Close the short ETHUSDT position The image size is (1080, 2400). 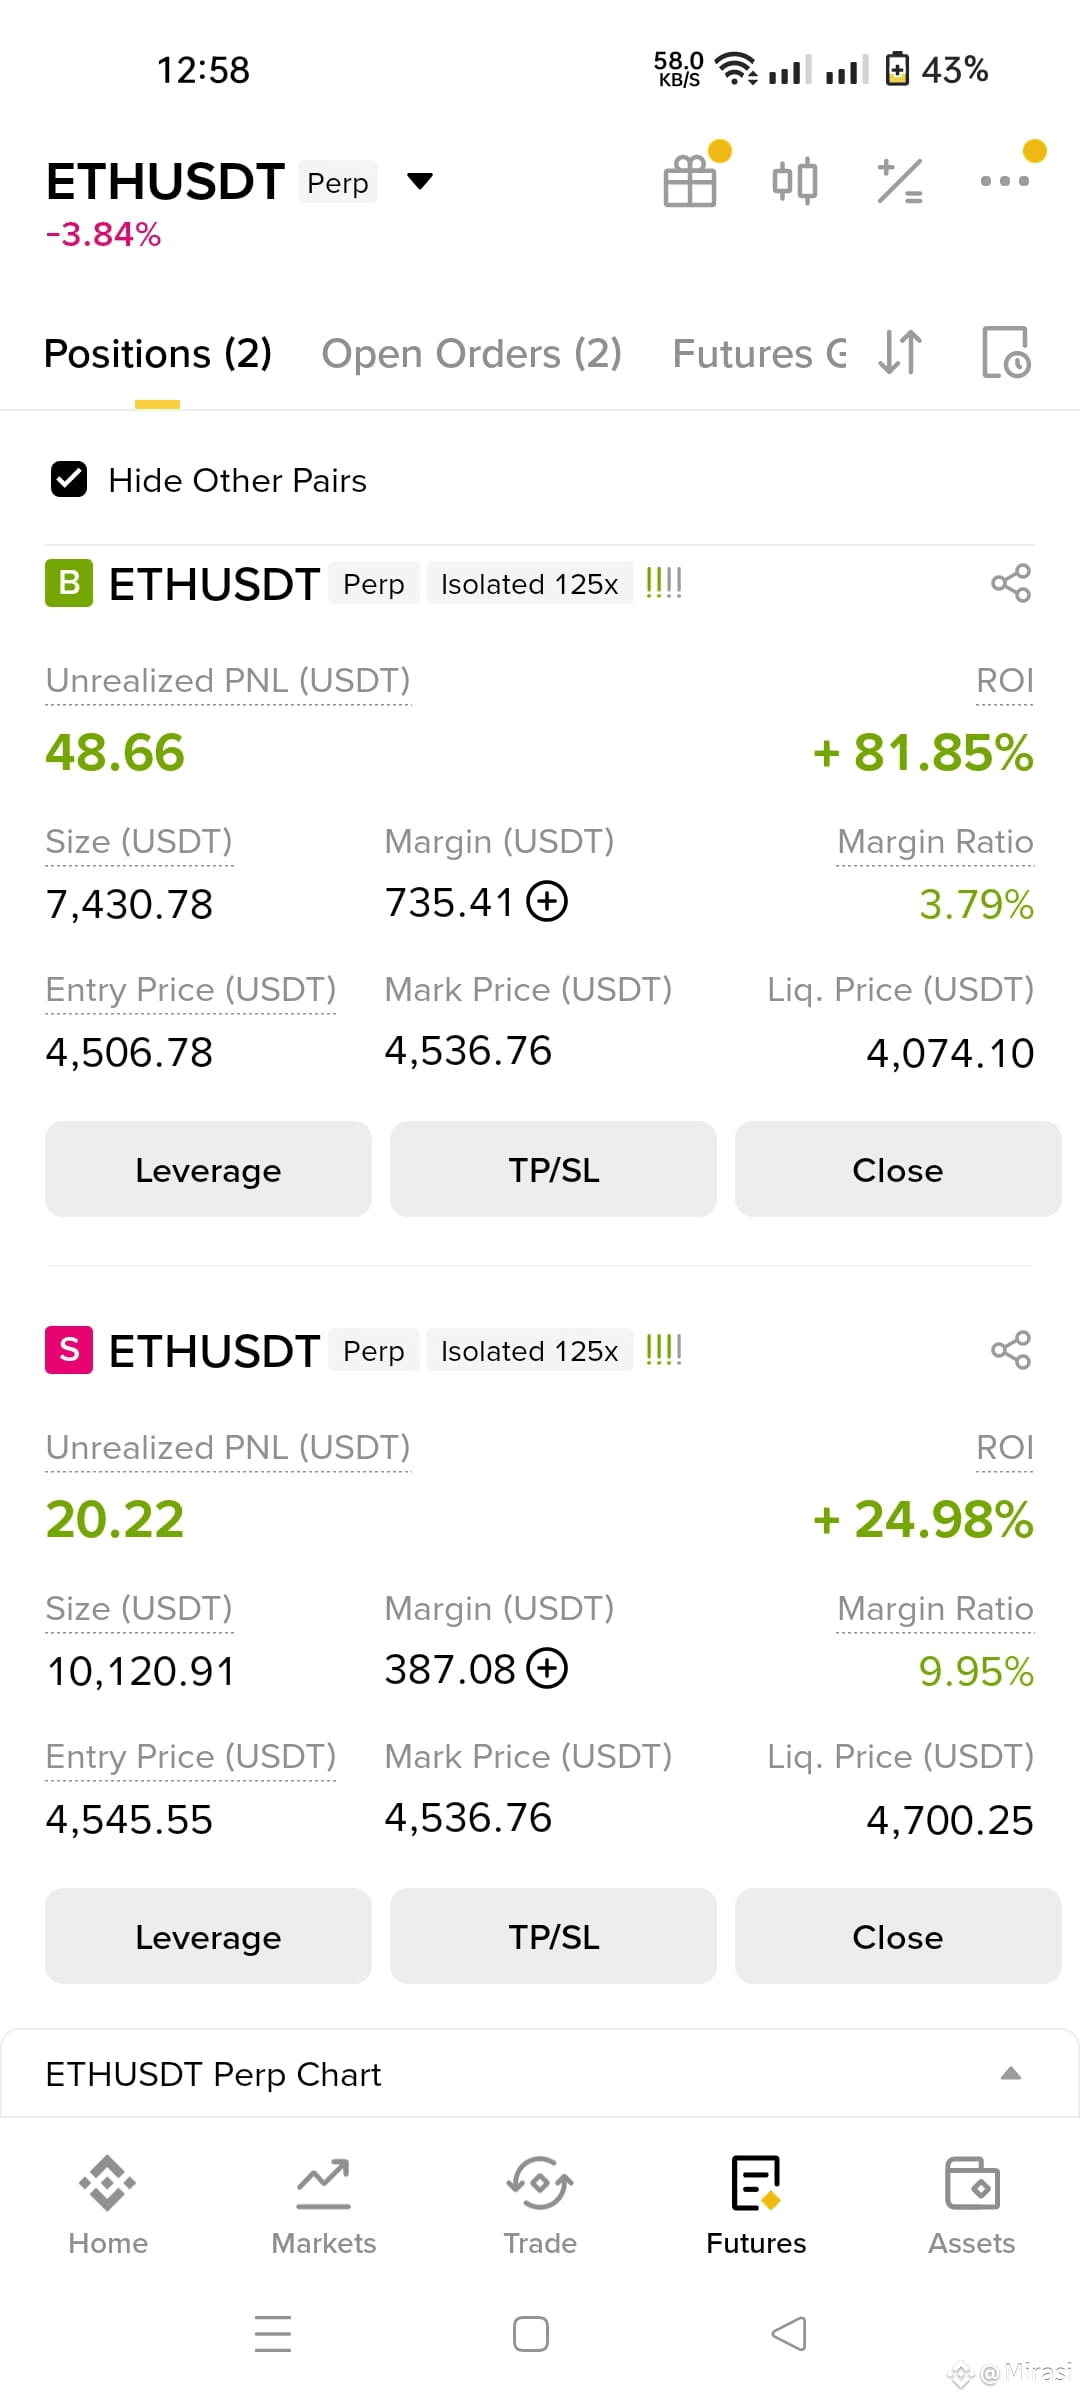(x=898, y=1936)
